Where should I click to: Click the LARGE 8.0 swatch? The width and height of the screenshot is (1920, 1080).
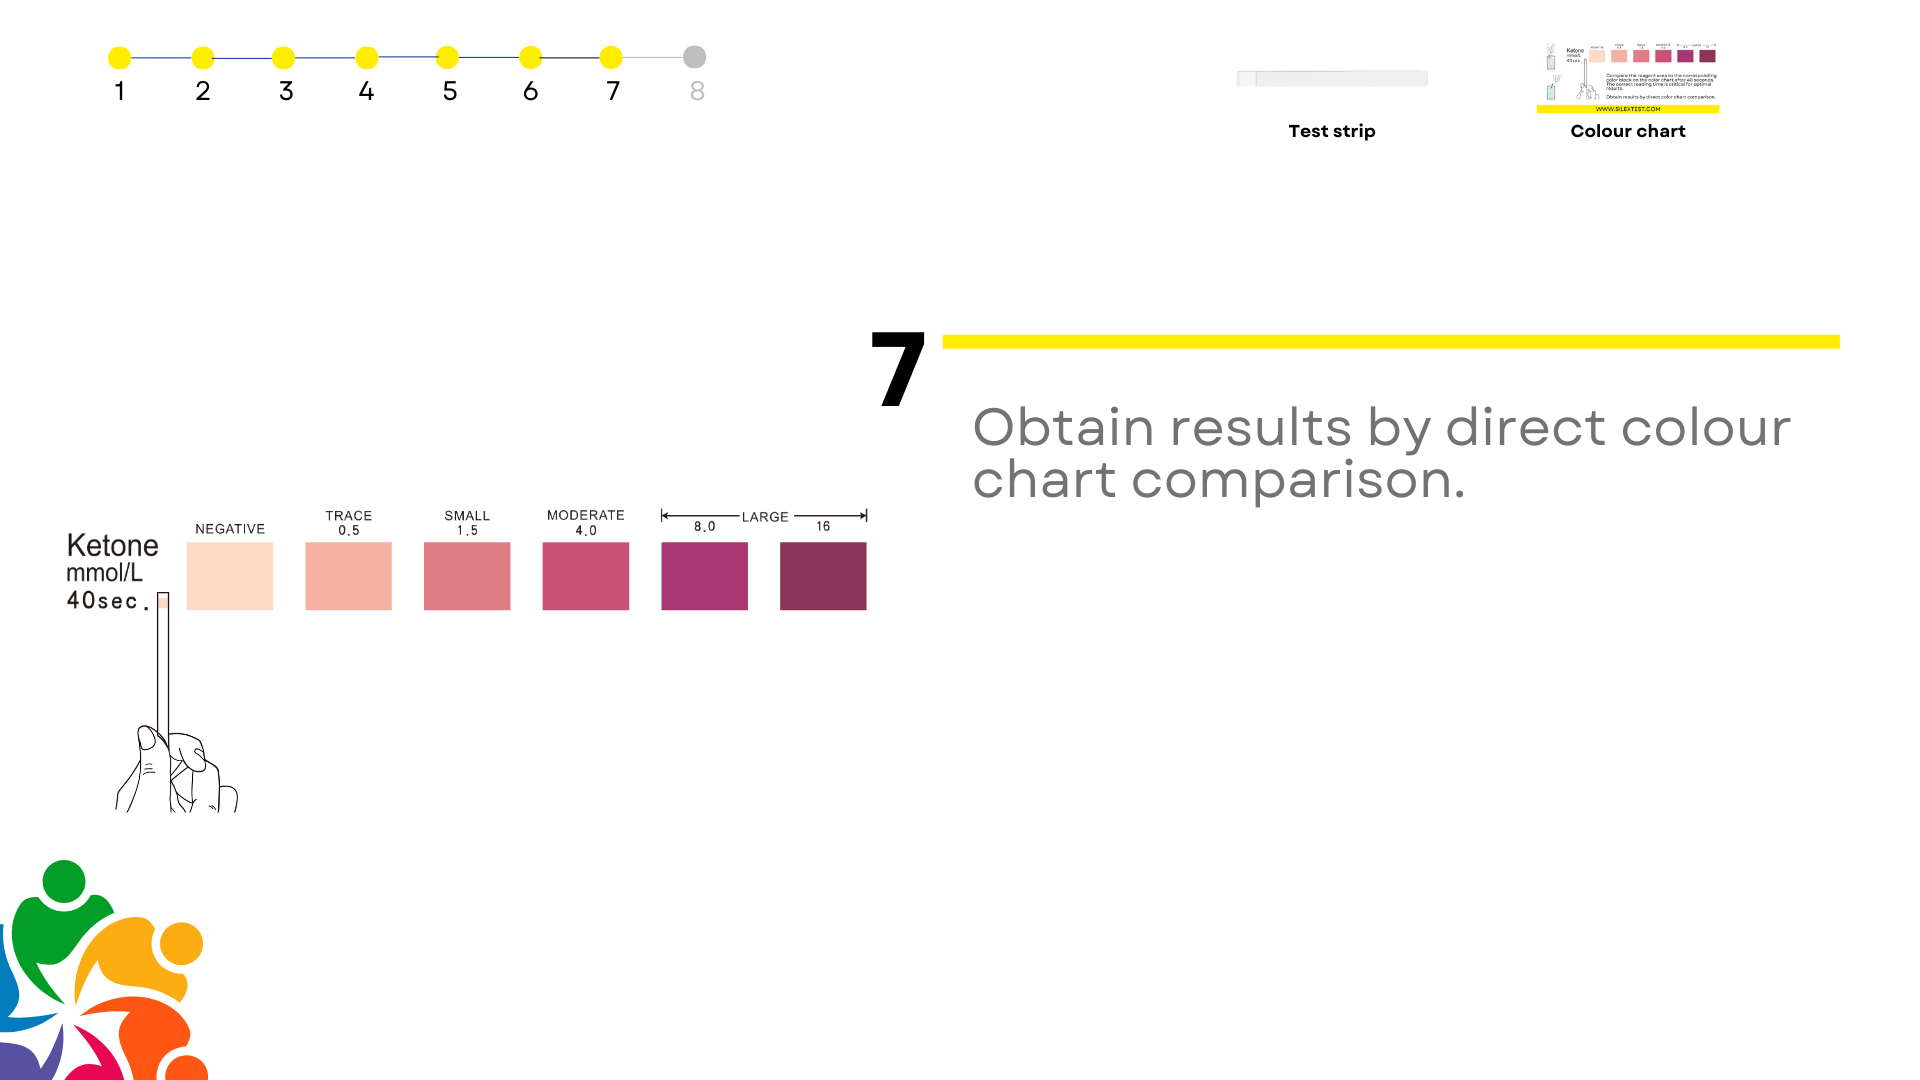click(704, 576)
